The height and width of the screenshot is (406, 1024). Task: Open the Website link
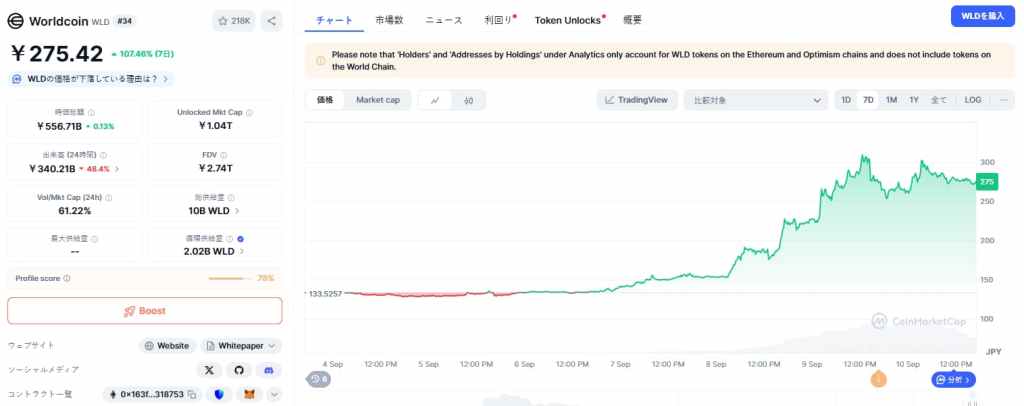pyautogui.click(x=167, y=346)
